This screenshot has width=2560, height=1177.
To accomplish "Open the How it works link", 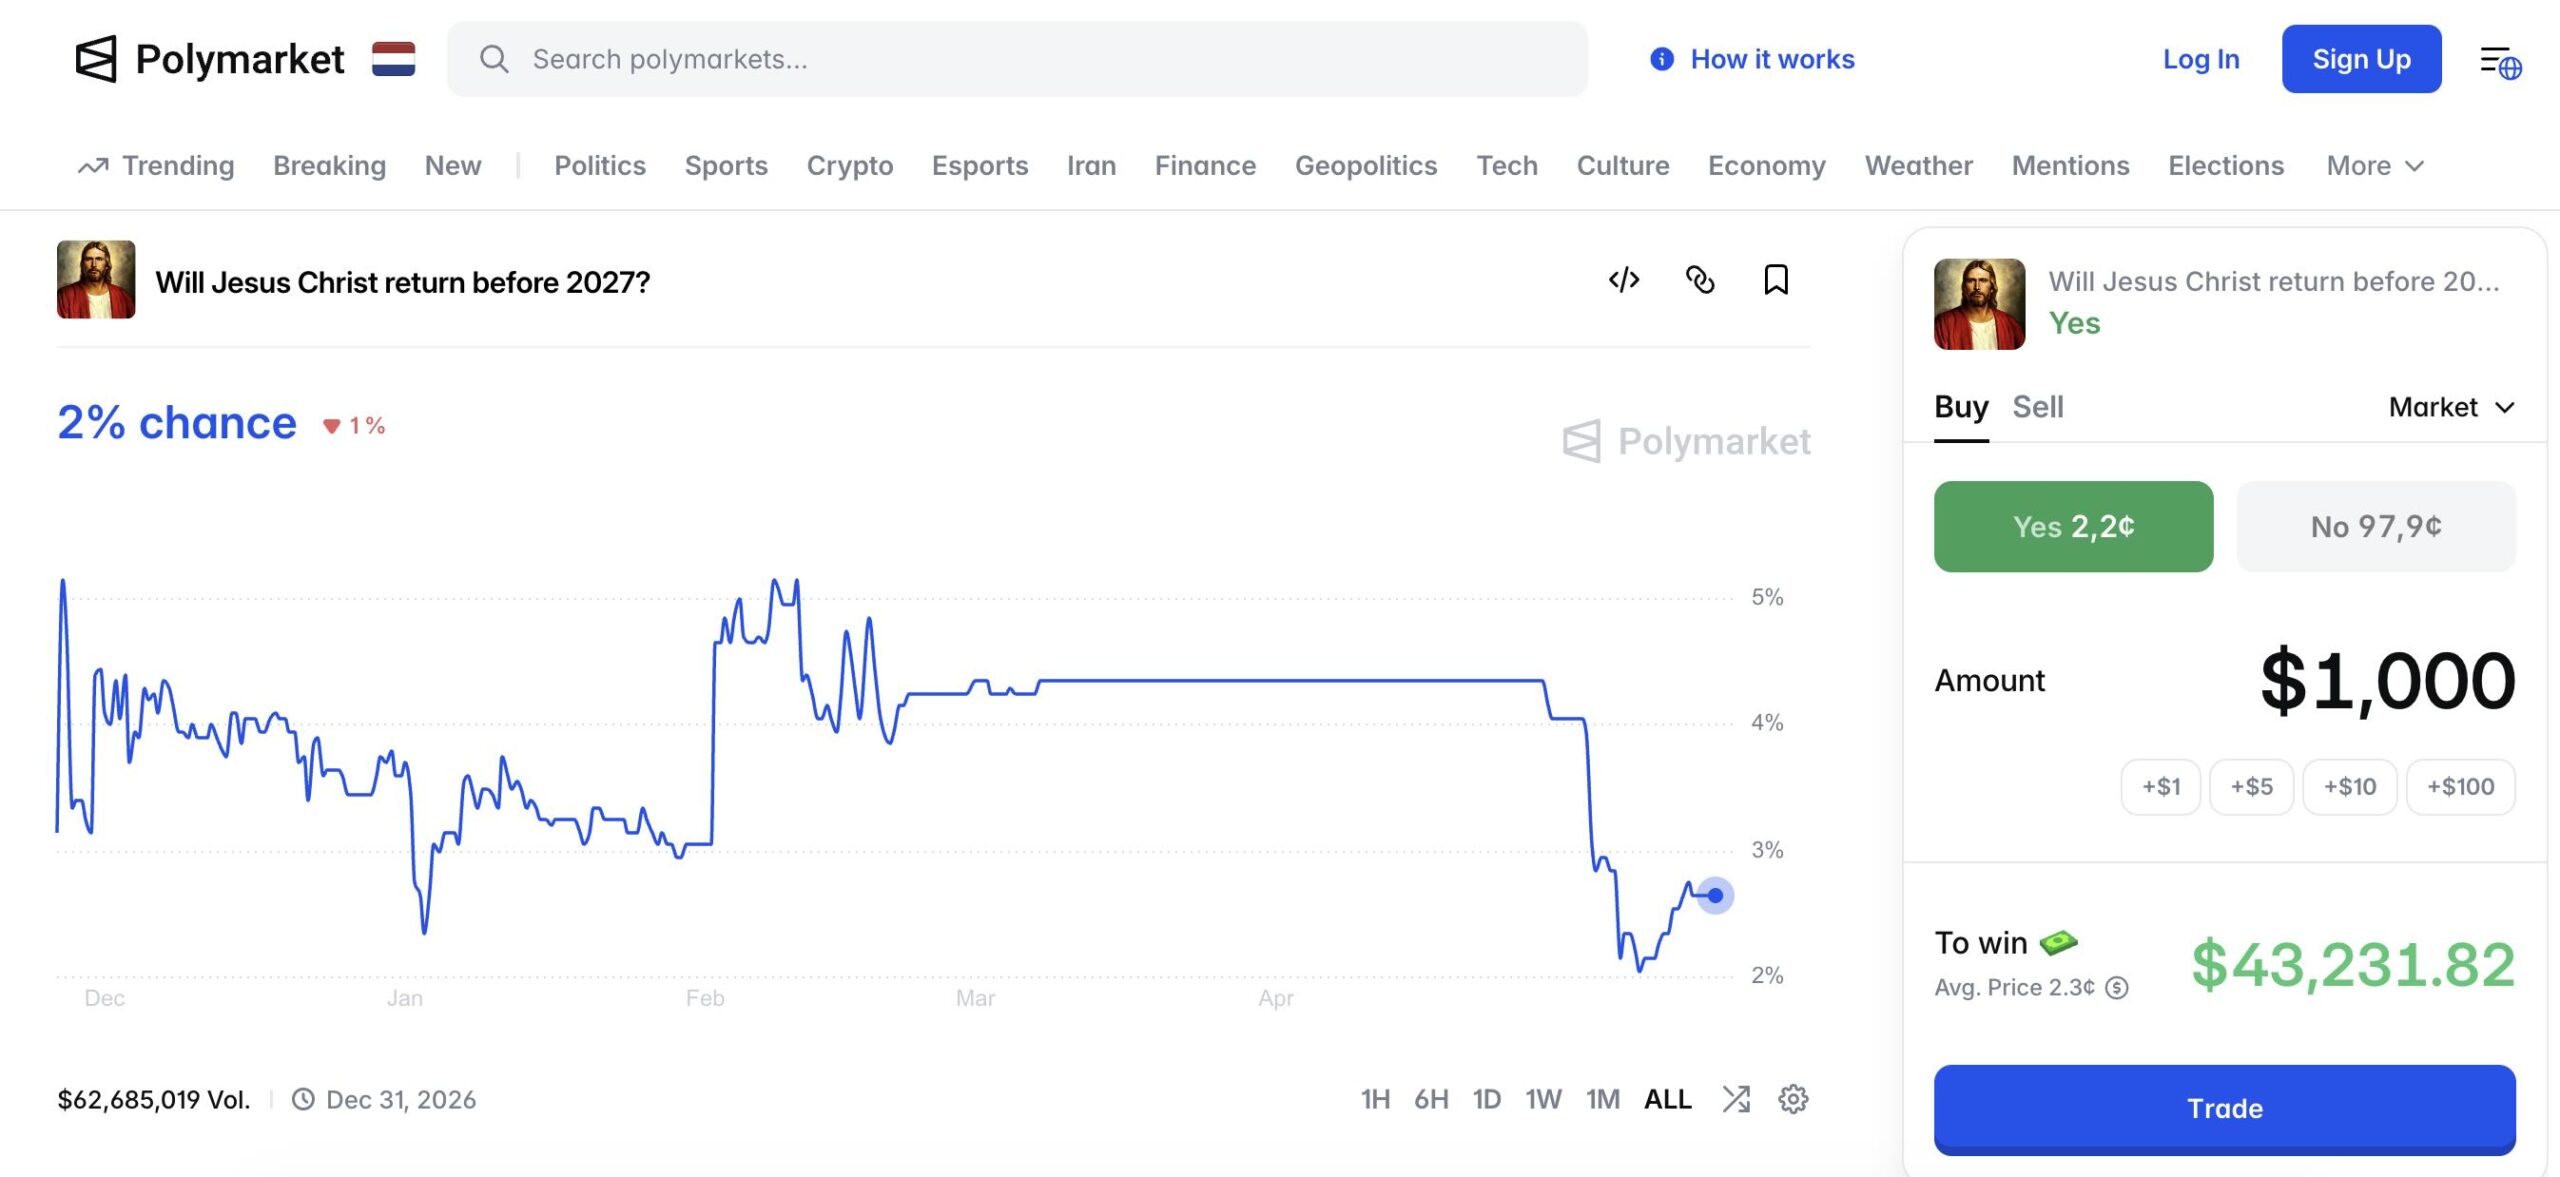I will pos(1752,59).
